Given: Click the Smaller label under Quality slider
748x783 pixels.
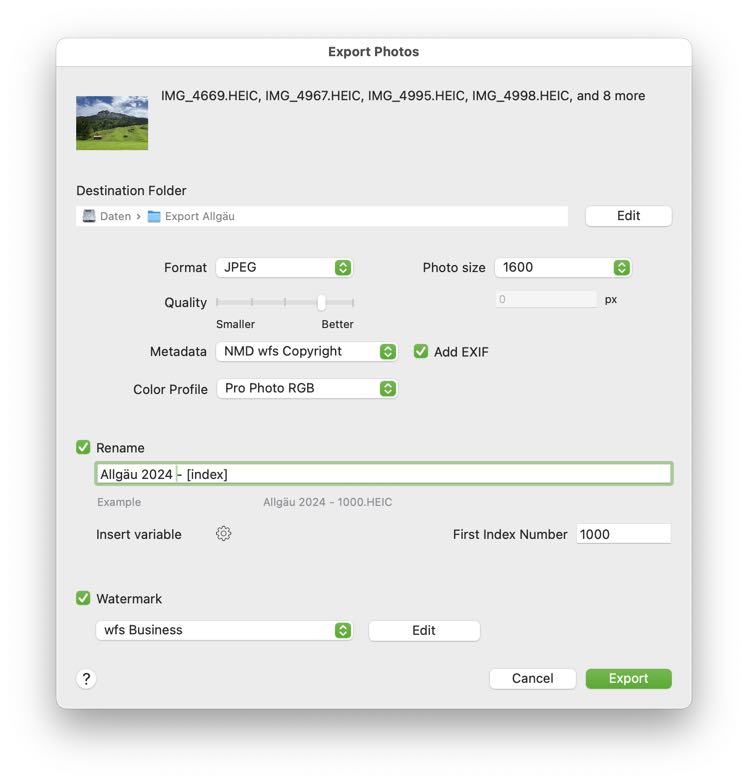Looking at the screenshot, I should coord(235,324).
